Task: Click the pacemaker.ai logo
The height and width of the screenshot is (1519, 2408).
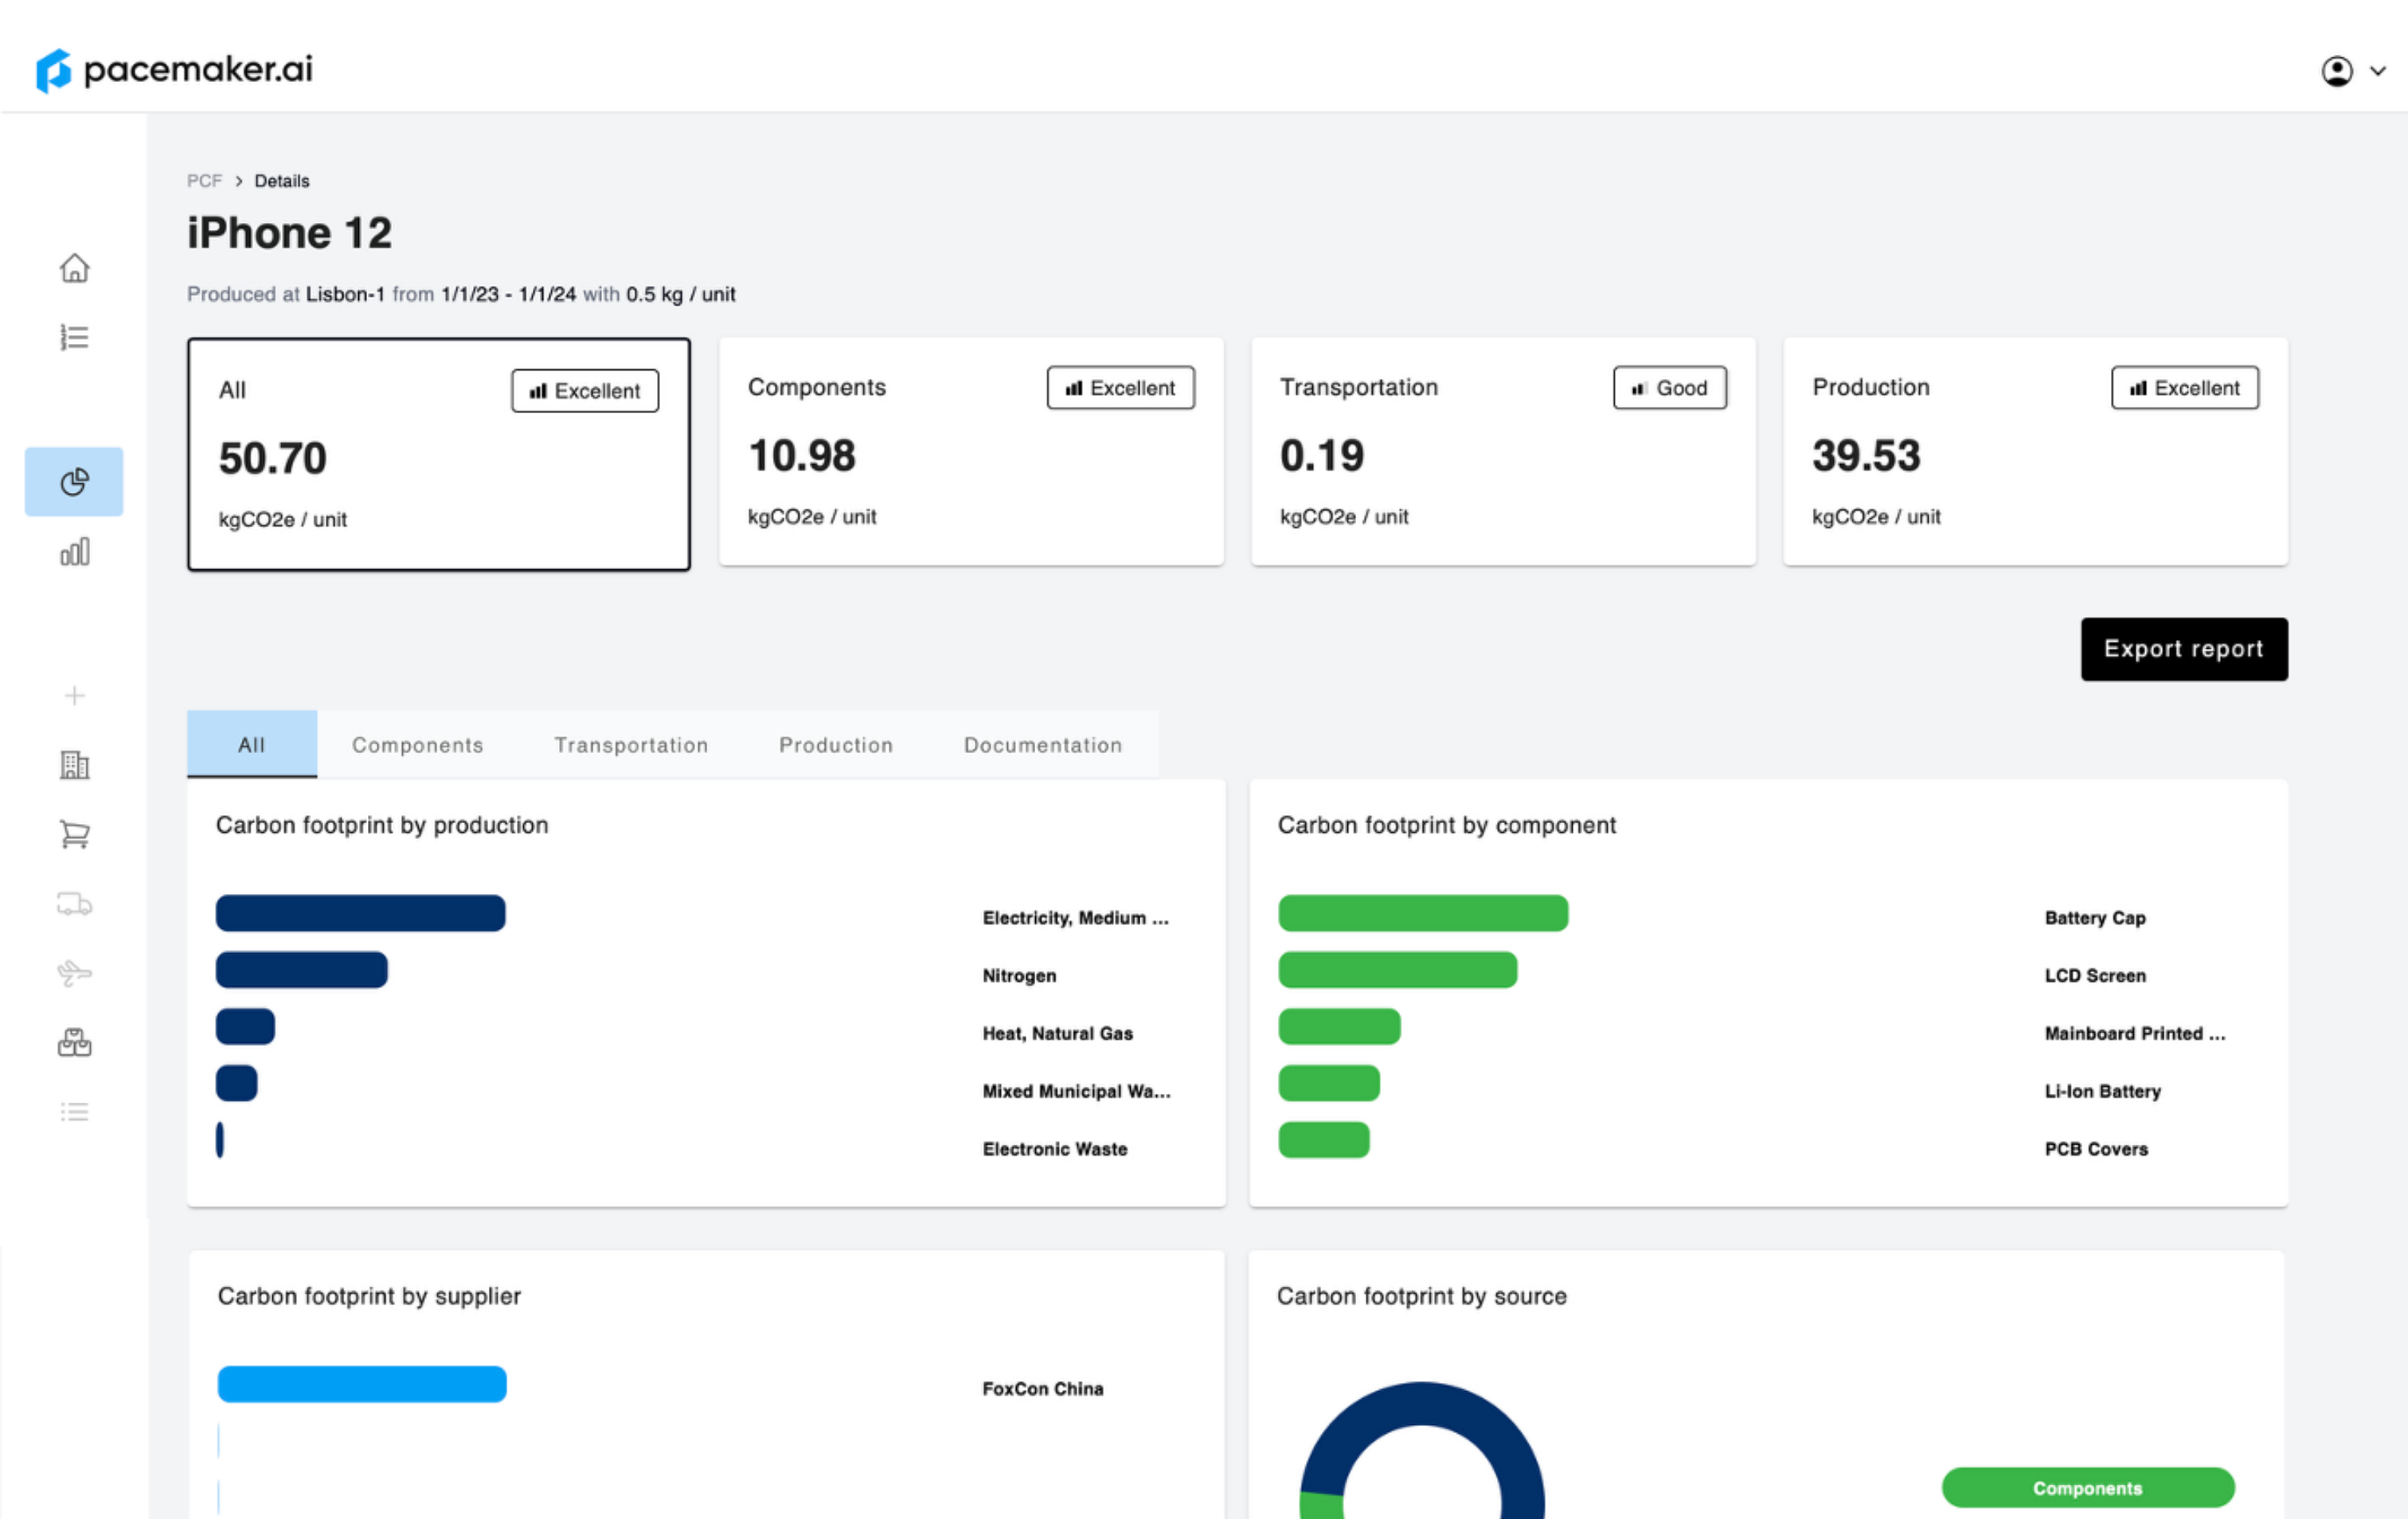Action: click(x=174, y=70)
